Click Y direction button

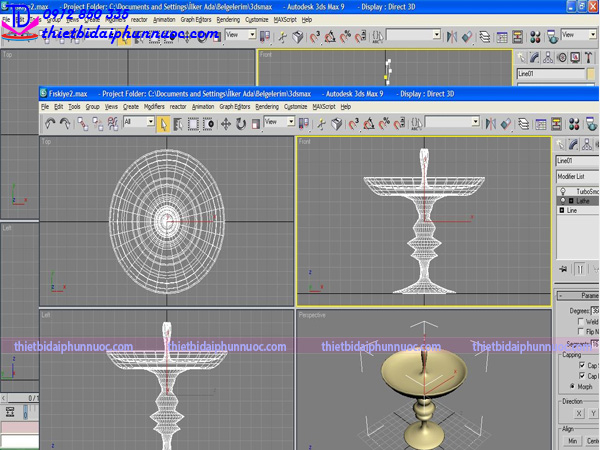click(593, 413)
